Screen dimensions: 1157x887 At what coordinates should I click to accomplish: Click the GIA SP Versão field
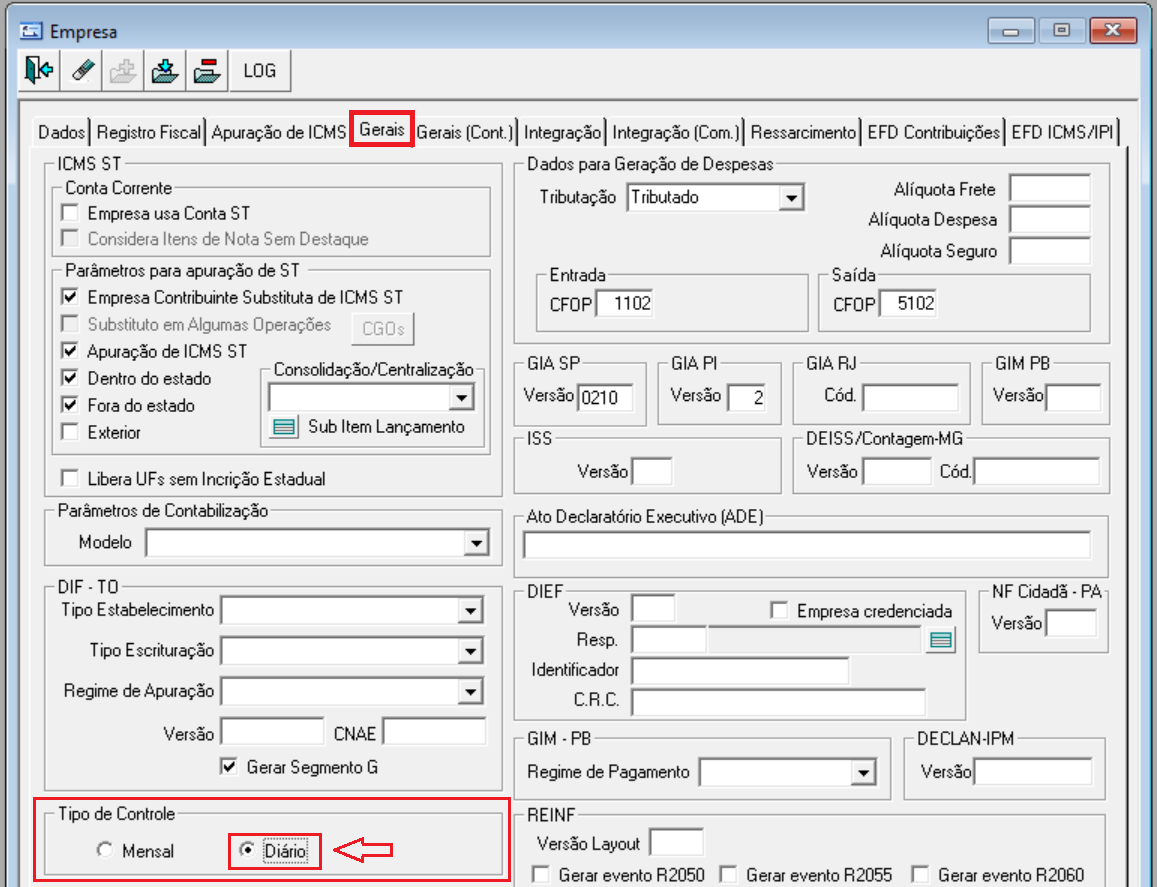point(604,397)
